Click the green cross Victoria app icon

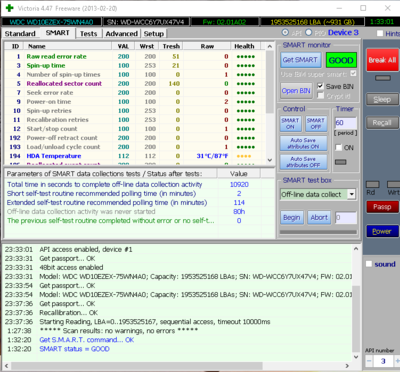10,8
